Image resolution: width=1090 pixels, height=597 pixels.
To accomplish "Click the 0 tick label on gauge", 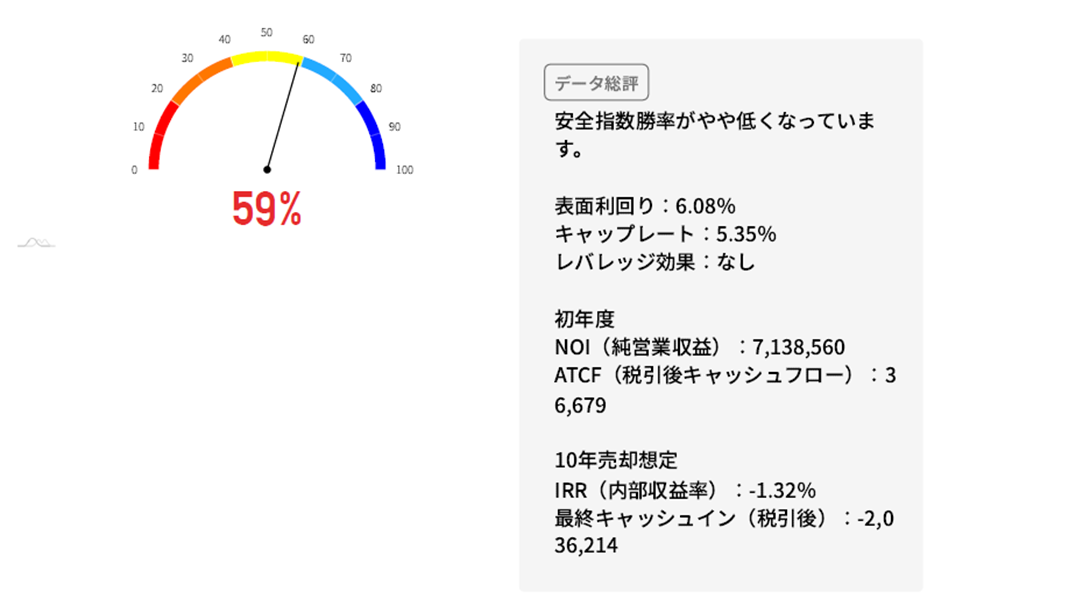I will [x=135, y=170].
